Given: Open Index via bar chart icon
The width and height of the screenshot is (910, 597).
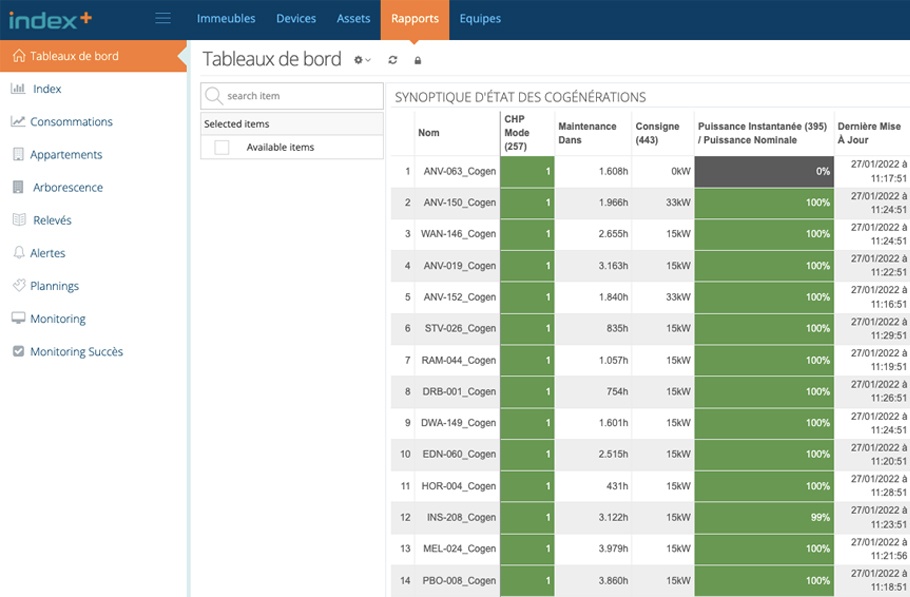Looking at the screenshot, I should point(18,89).
